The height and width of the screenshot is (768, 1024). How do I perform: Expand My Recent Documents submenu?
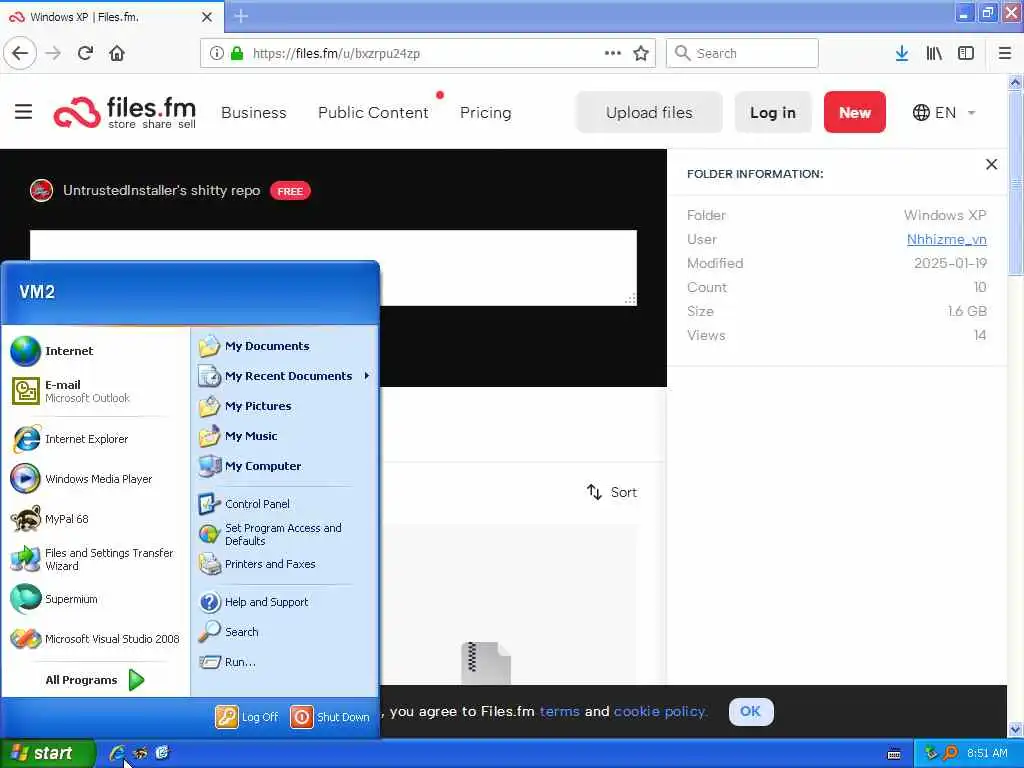[283, 376]
